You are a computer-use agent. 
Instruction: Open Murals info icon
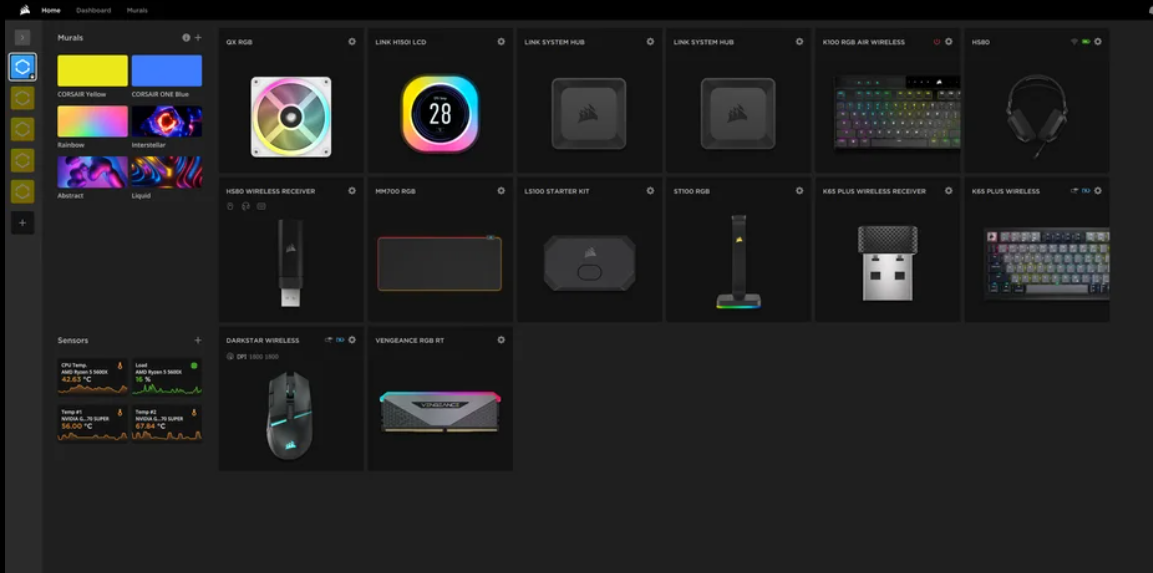[186, 38]
